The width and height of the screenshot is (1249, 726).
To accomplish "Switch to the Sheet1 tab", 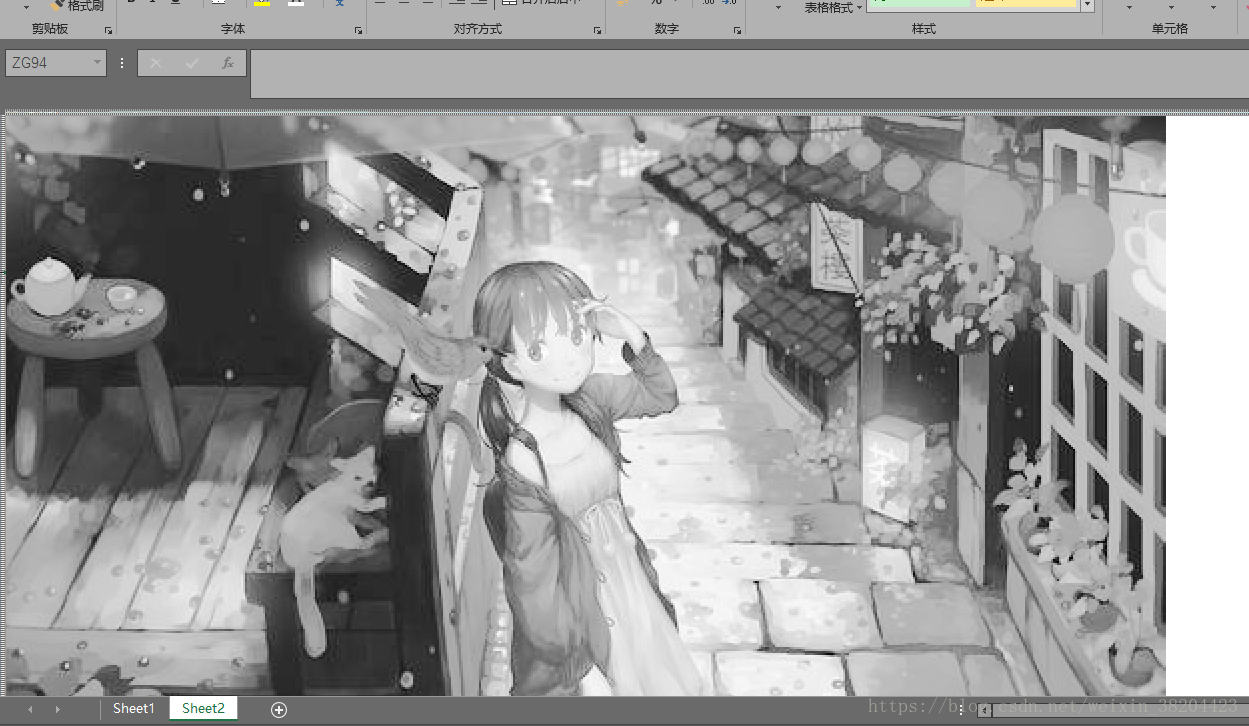I will pyautogui.click(x=134, y=708).
